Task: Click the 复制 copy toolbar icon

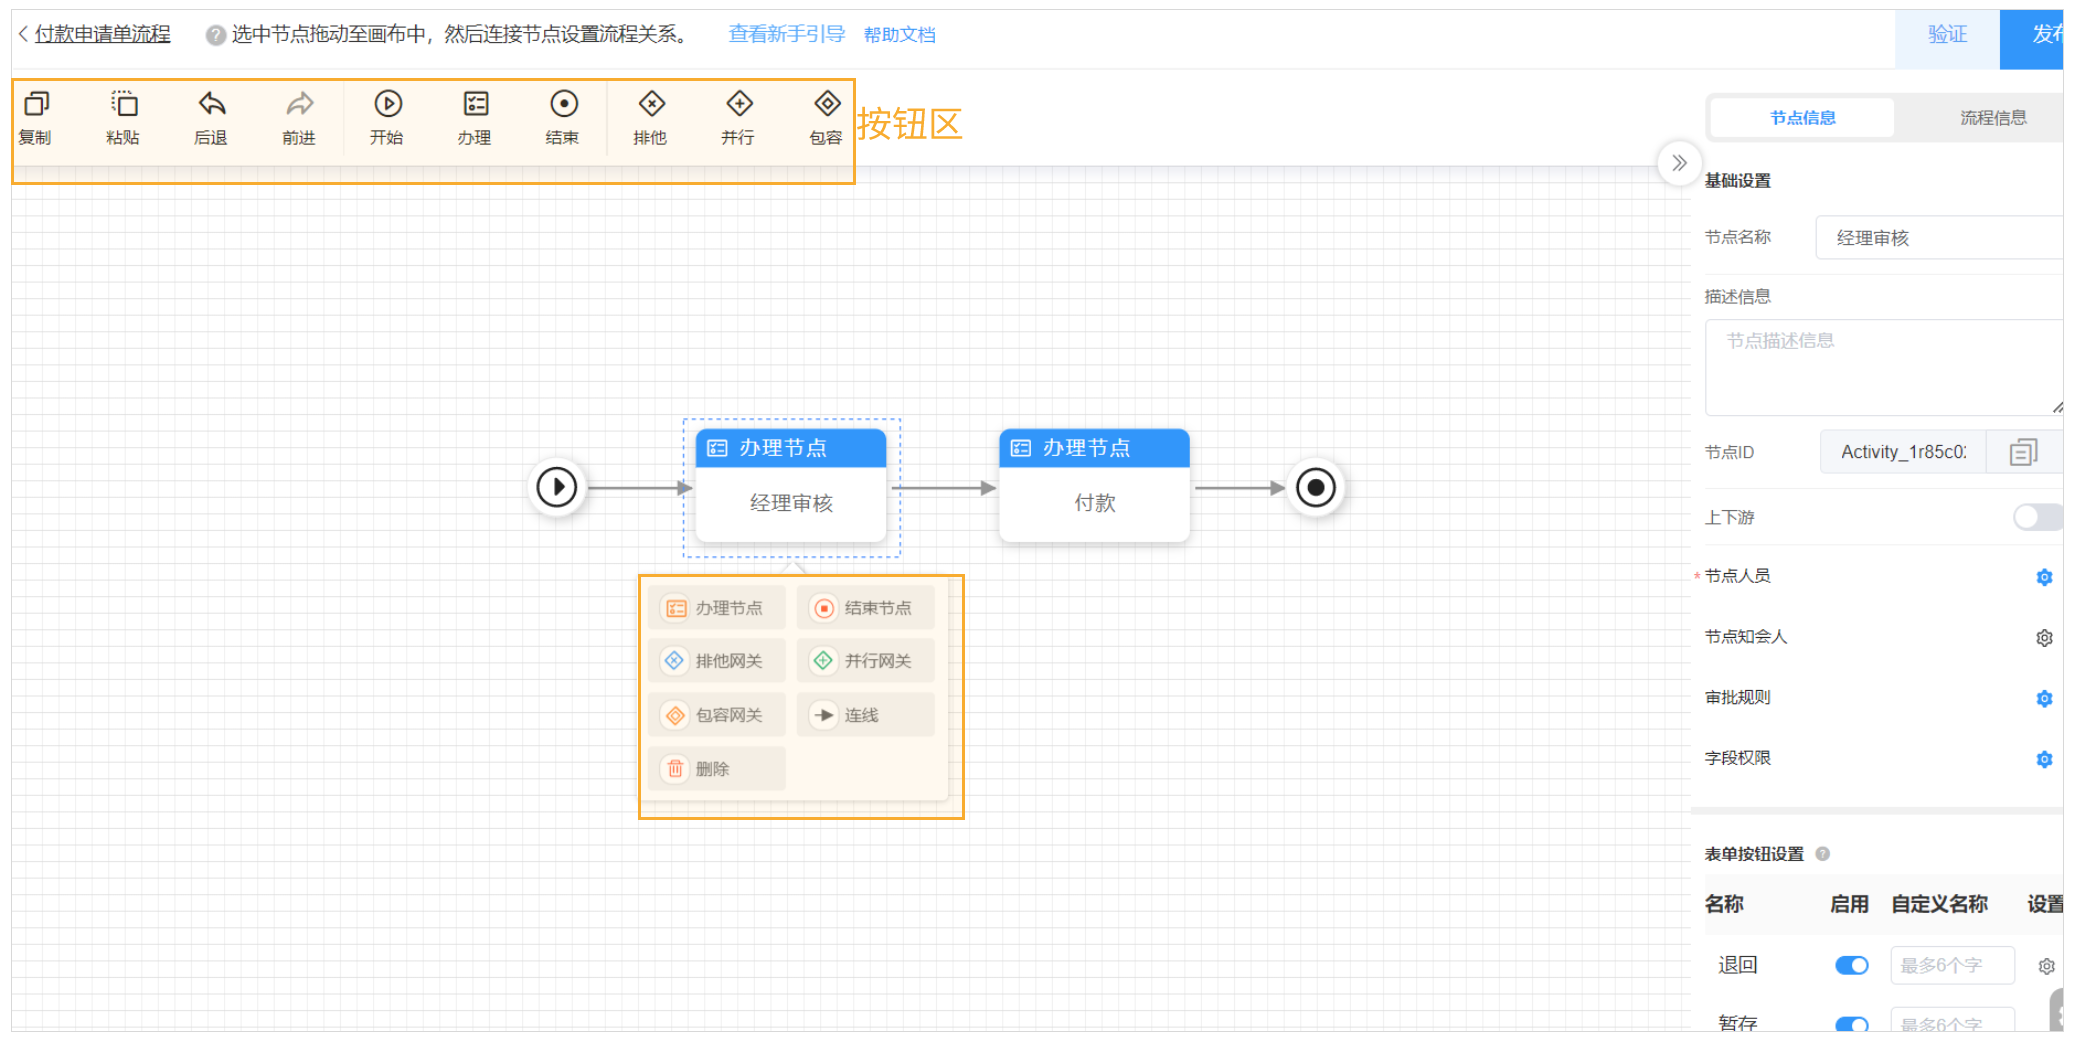Action: (36, 105)
